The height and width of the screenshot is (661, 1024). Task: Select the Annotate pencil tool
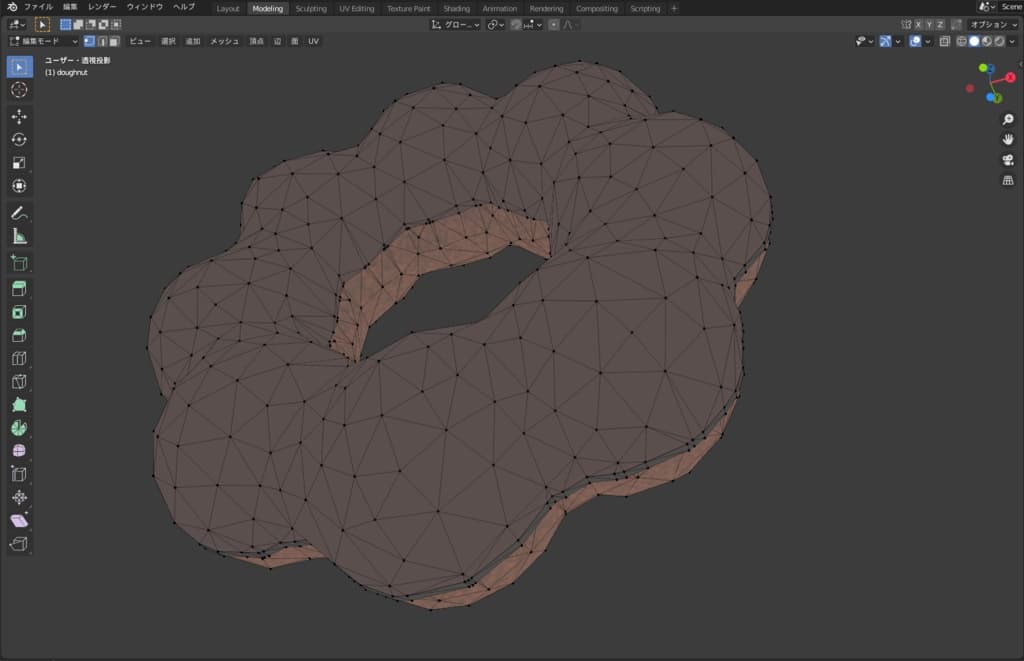click(x=19, y=213)
